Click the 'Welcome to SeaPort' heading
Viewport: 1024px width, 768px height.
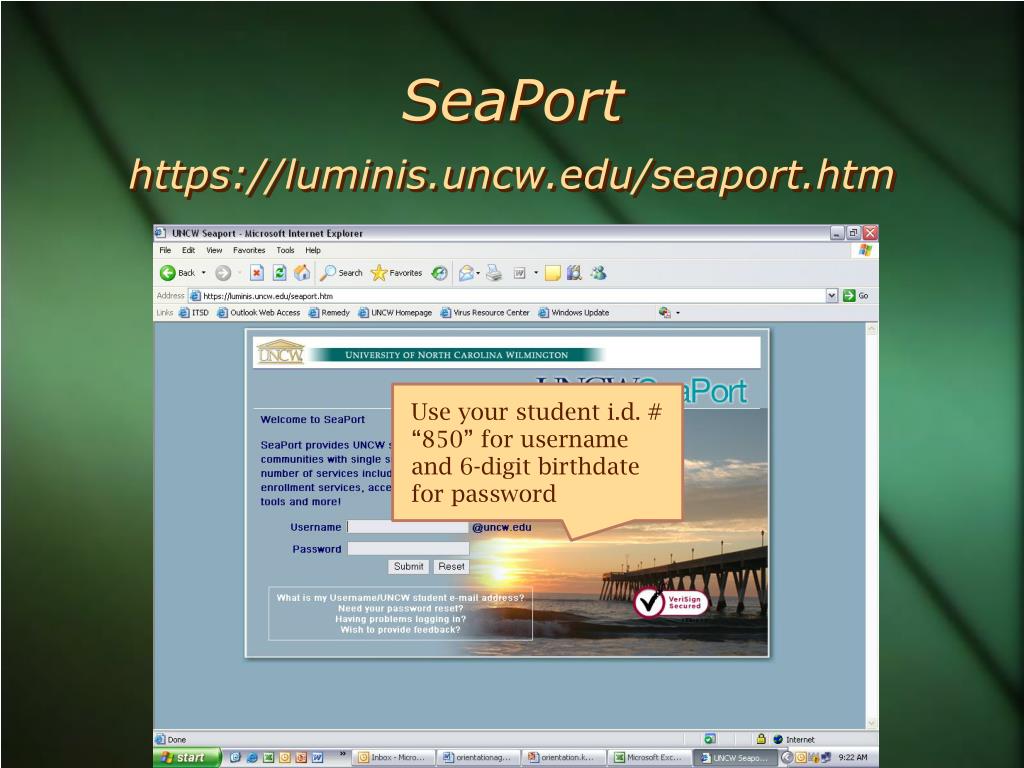[x=312, y=419]
